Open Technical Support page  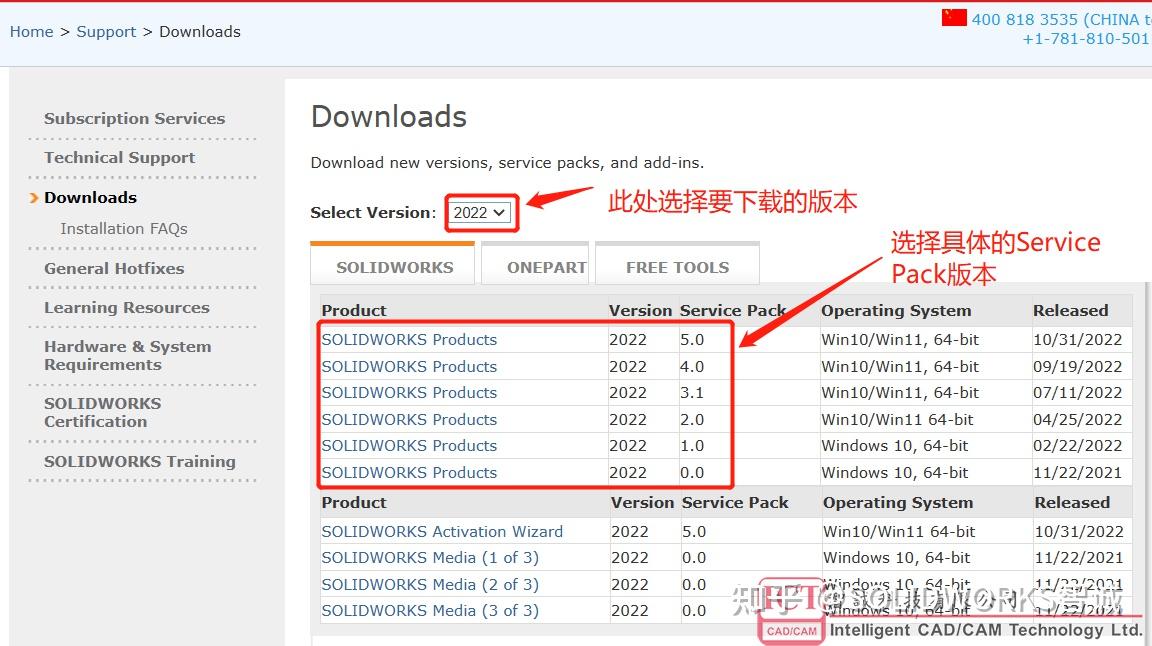coord(119,157)
